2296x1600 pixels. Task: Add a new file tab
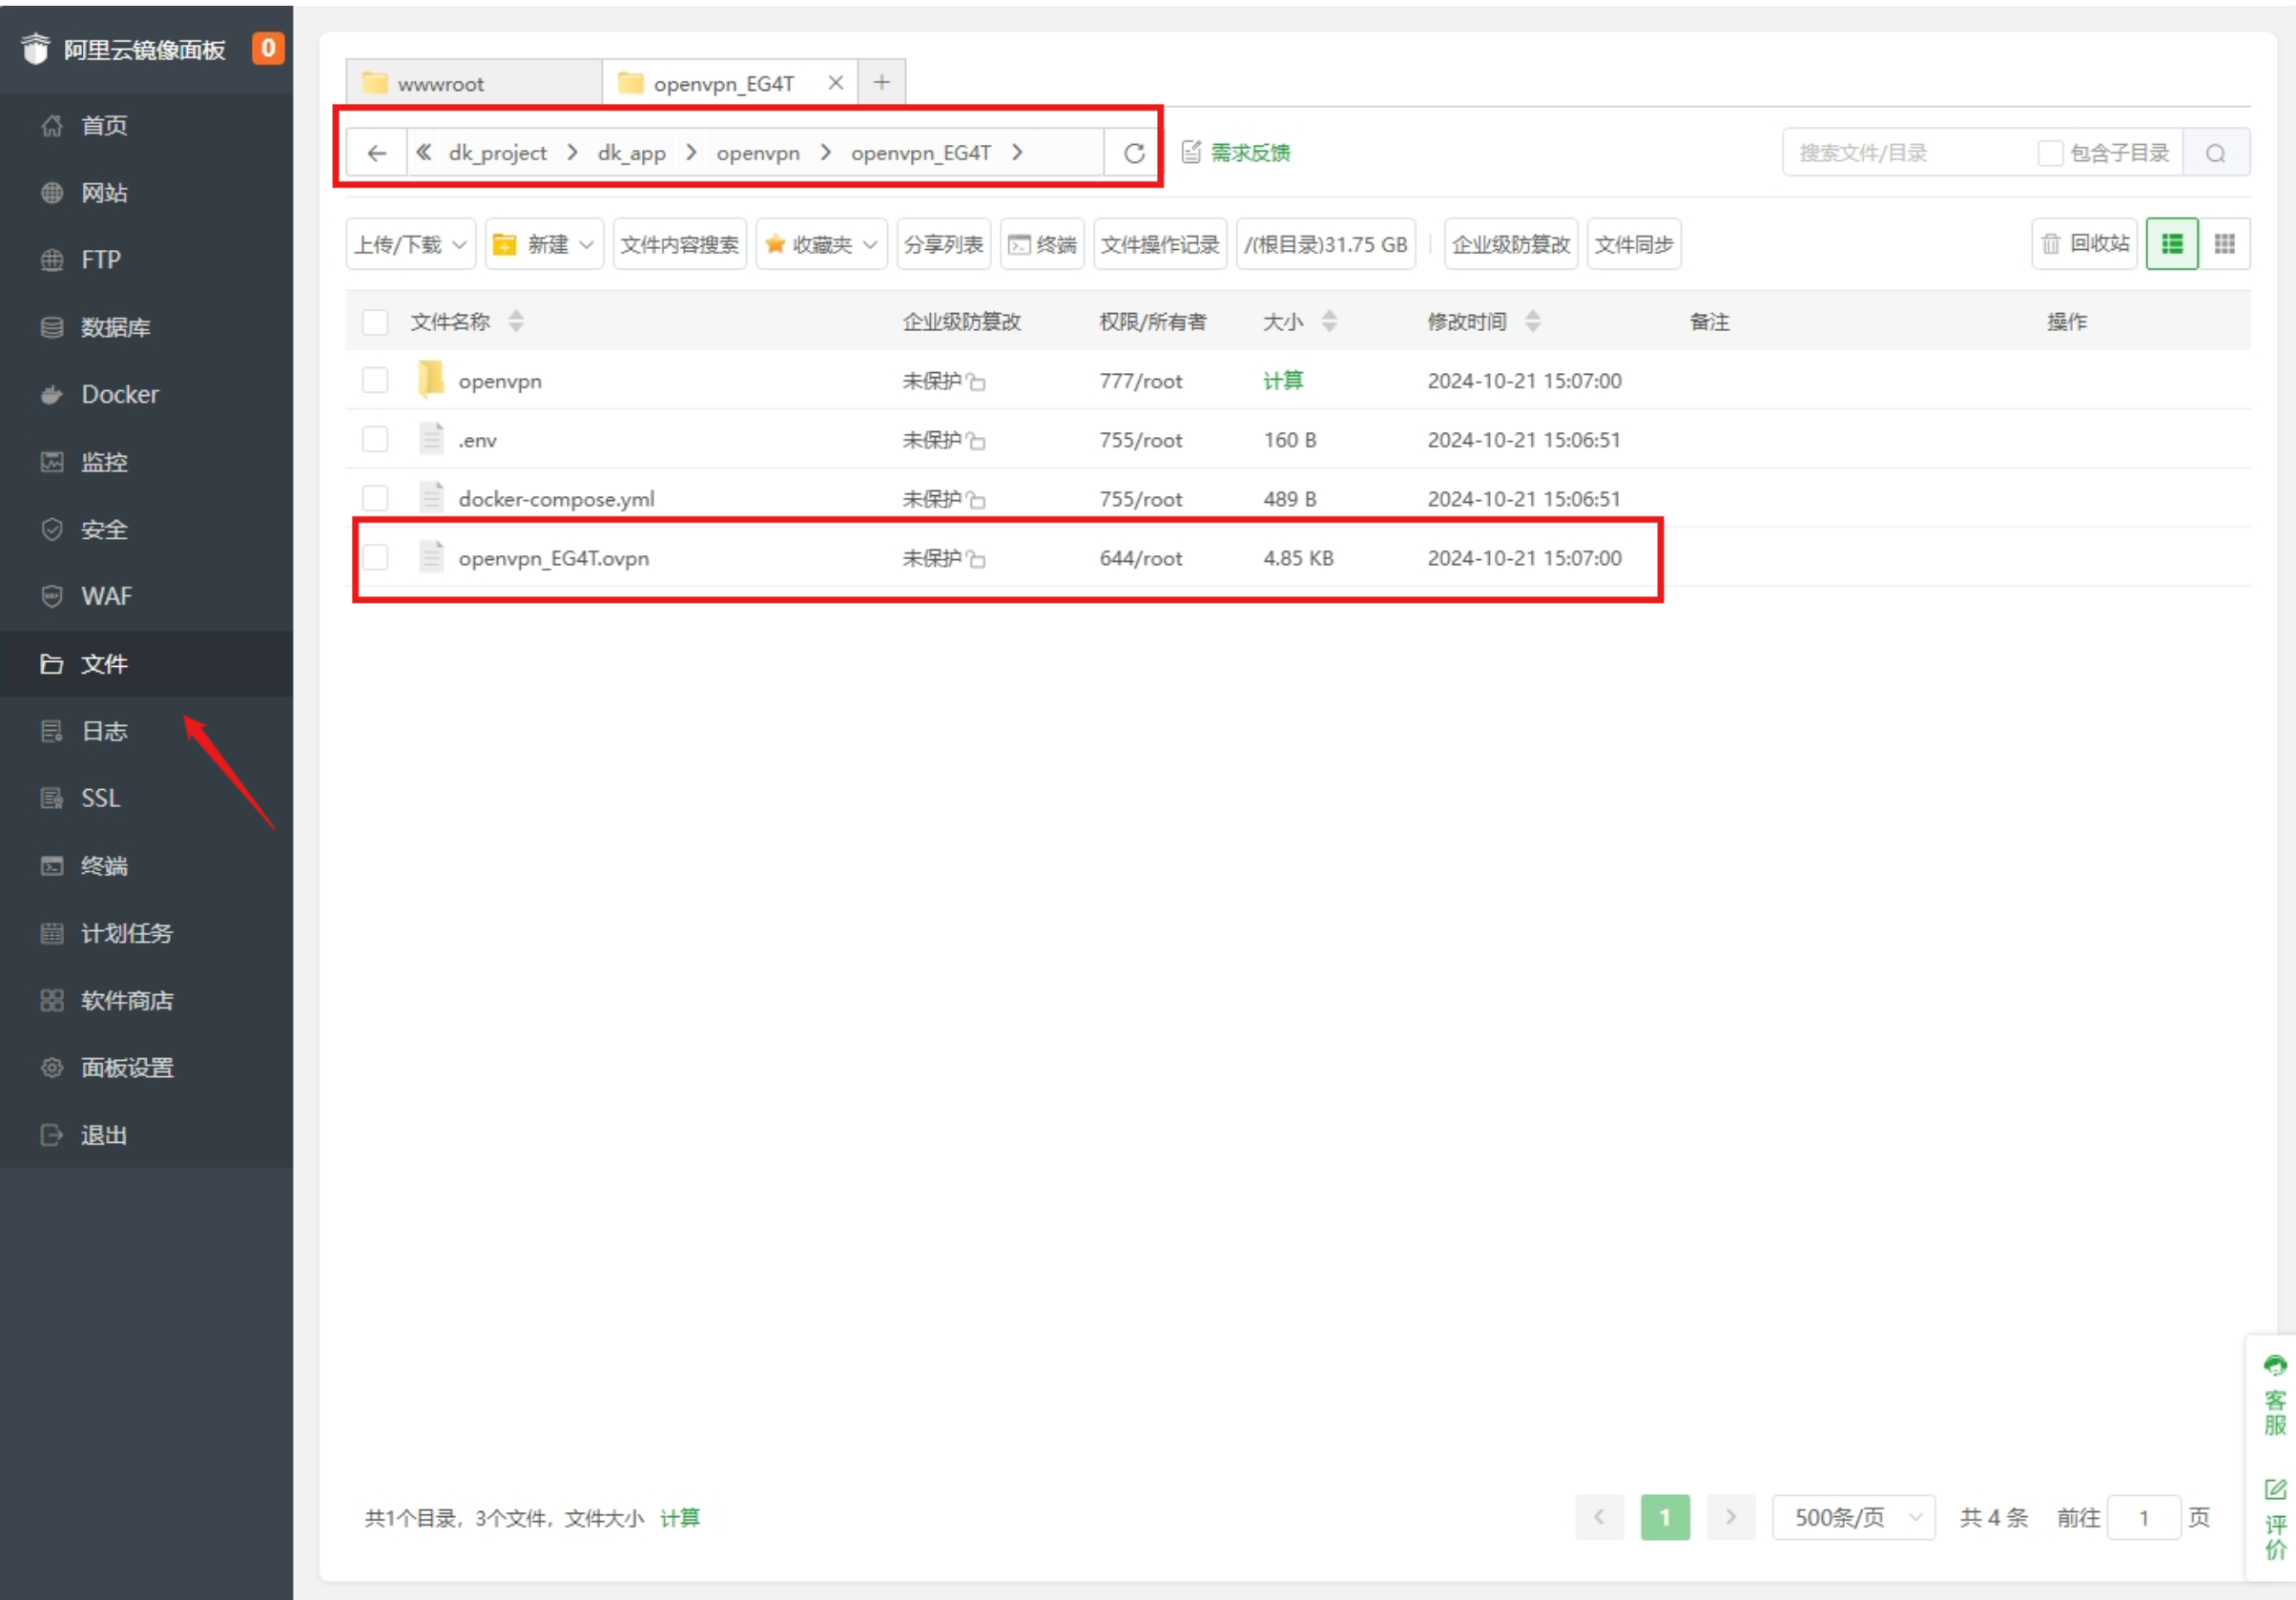coord(881,82)
